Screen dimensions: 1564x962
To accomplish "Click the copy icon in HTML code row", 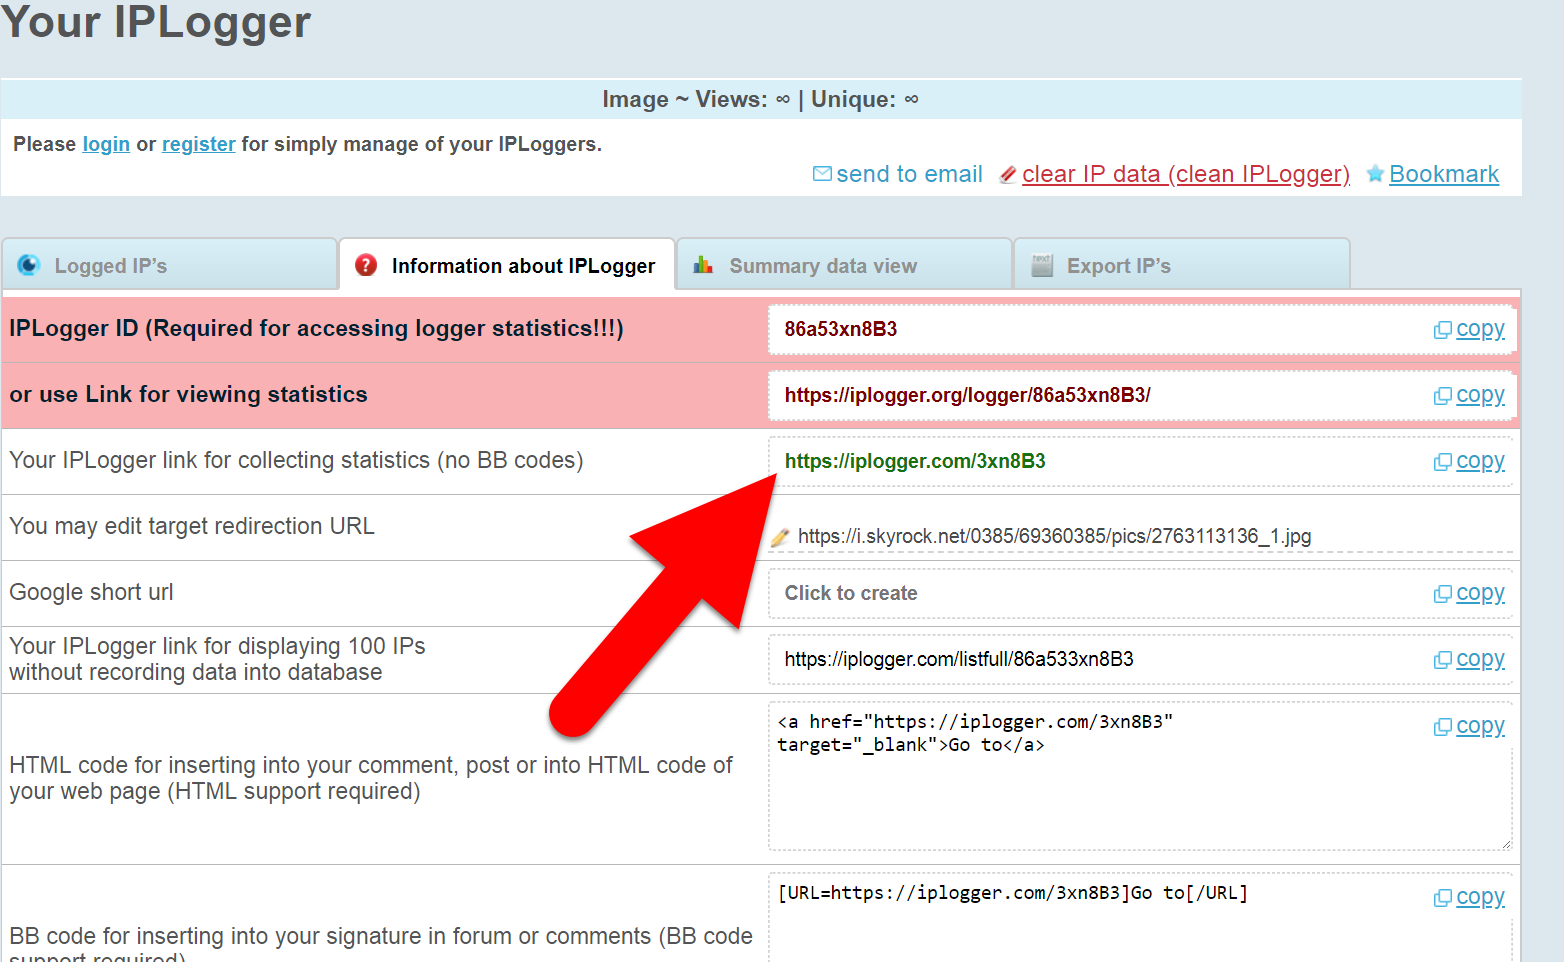I will point(1442,727).
